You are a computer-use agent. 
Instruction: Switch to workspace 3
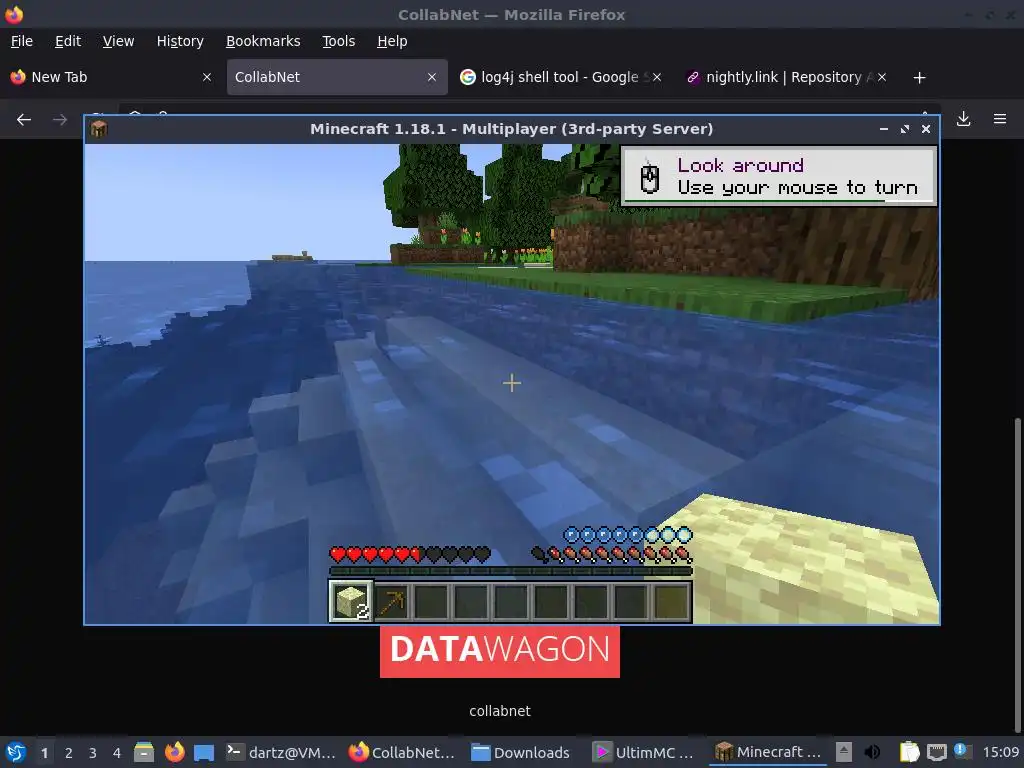coord(93,753)
